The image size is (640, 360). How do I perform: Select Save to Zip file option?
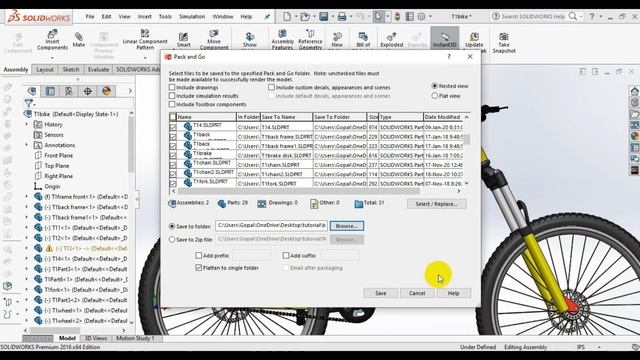pyautogui.click(x=172, y=240)
